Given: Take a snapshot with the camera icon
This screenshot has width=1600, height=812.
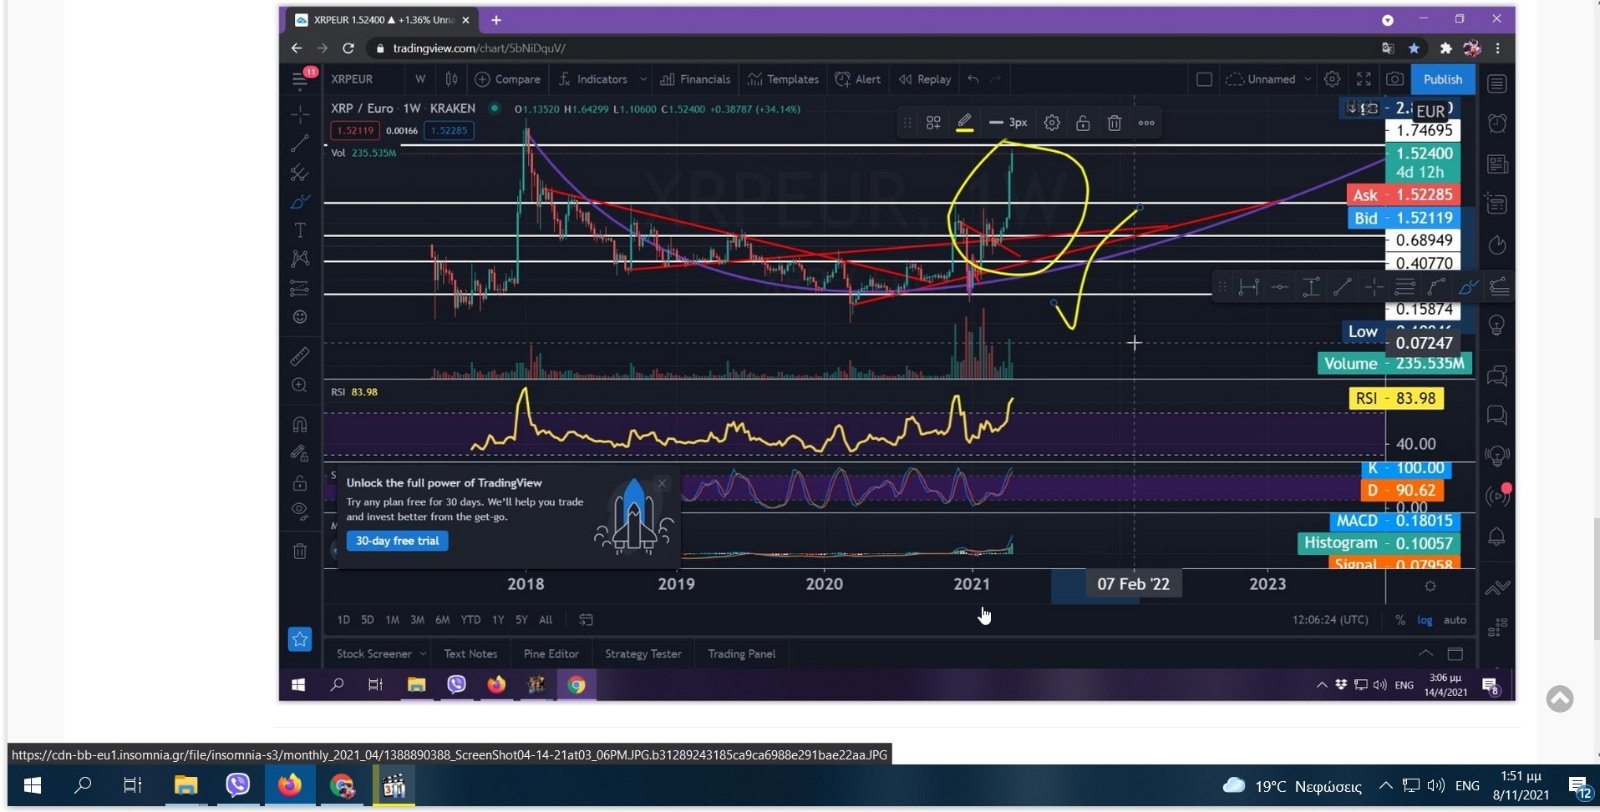Looking at the screenshot, I should click(x=1395, y=79).
